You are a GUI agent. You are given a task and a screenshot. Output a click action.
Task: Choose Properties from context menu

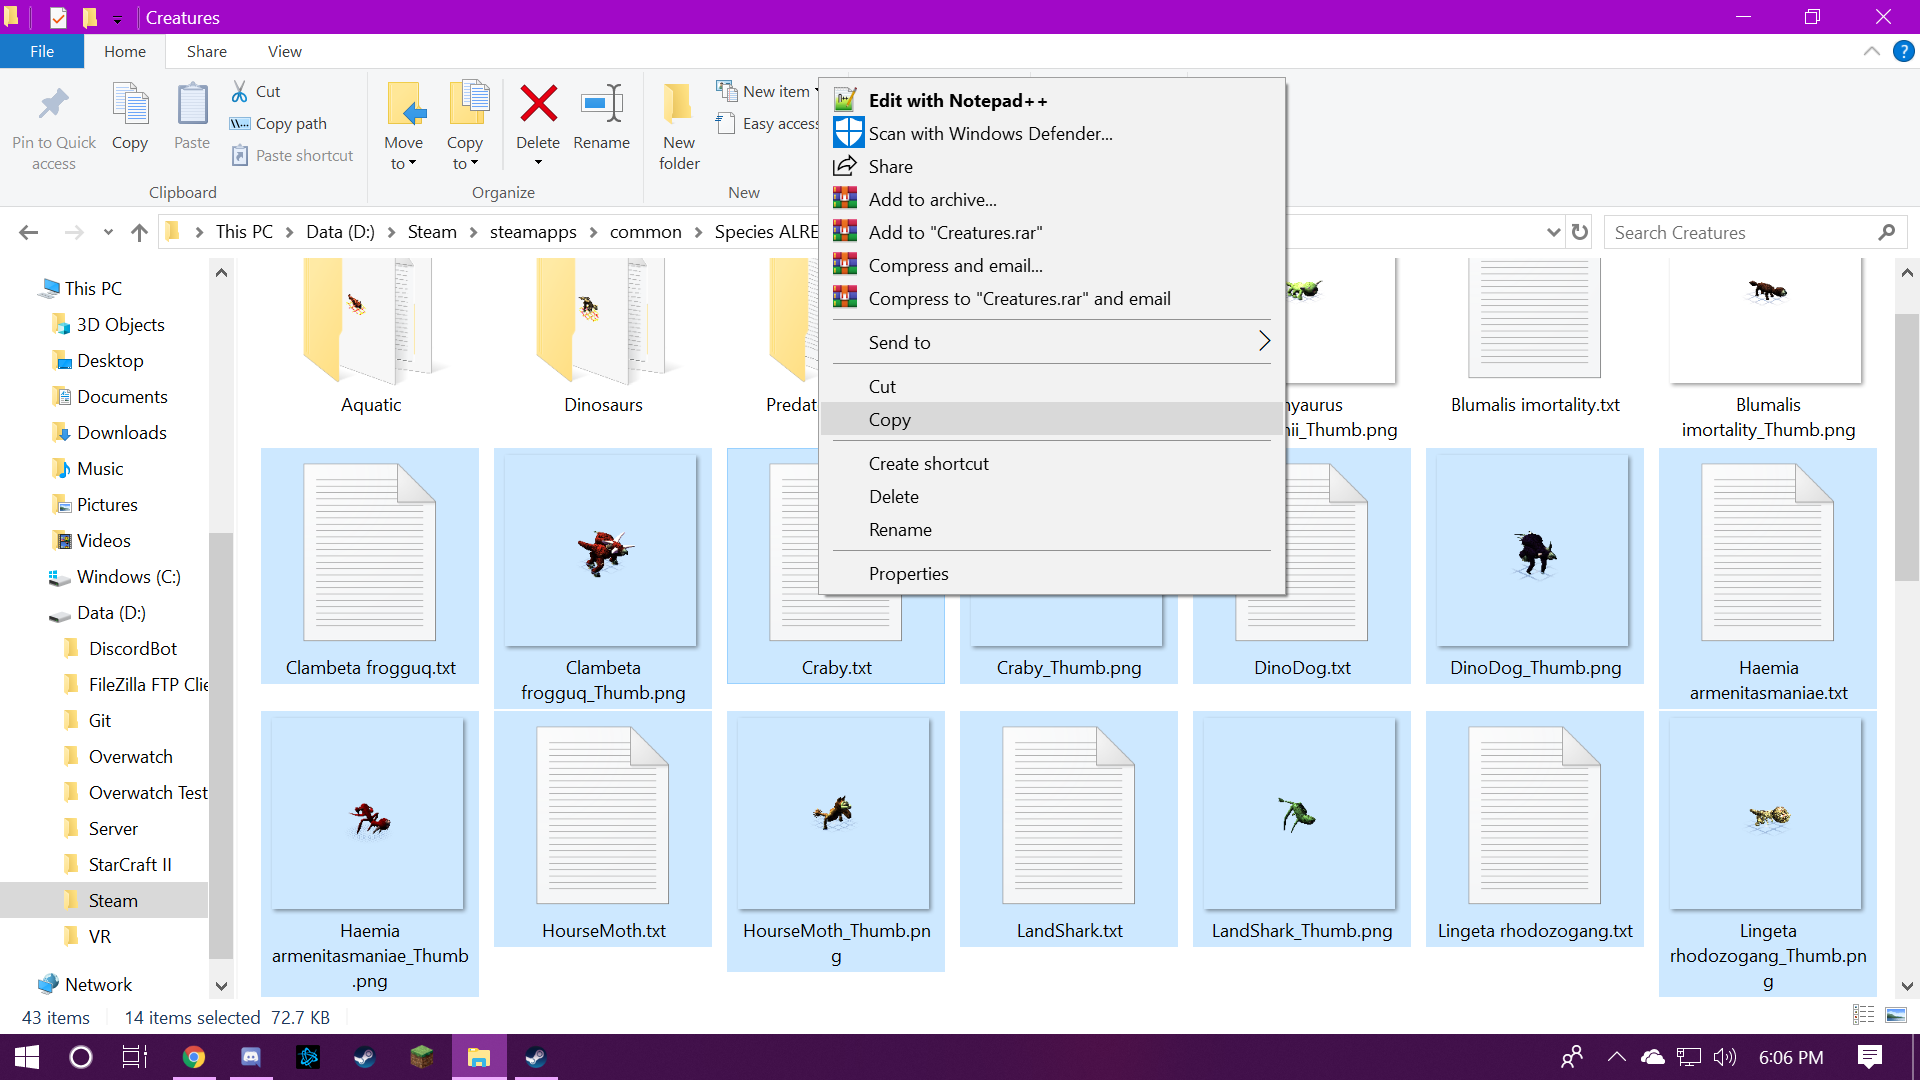coord(908,574)
